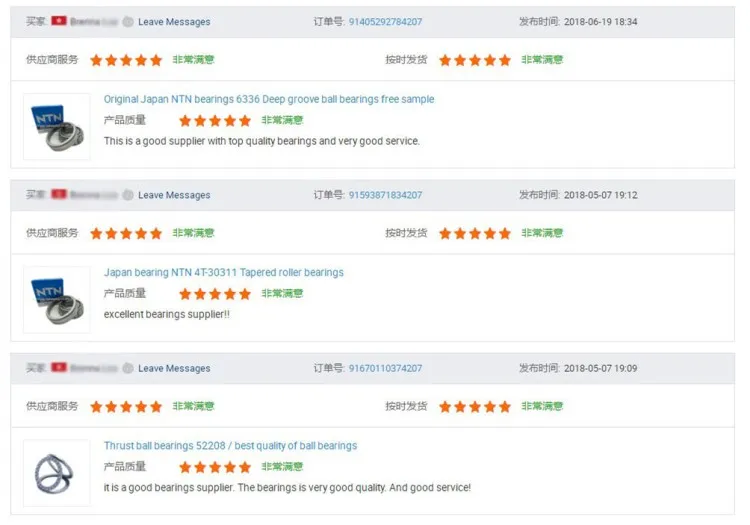Image resolution: width=750 pixels, height=525 pixels.
Task: Open thrust ball bearing 52208 thumbnail
Action: 56,473
